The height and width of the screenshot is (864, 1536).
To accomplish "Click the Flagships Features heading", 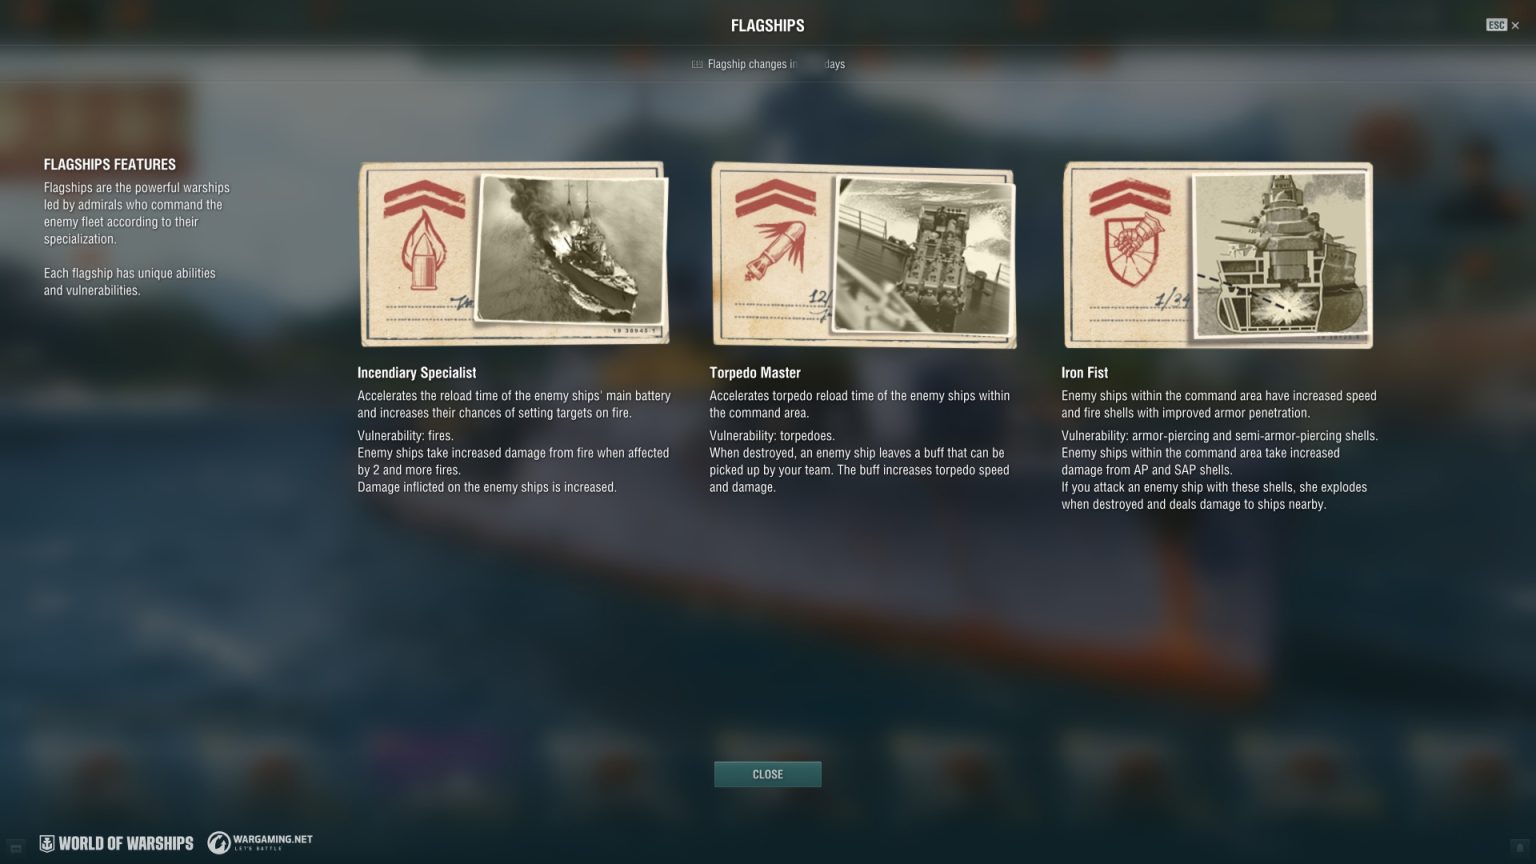I will (110, 164).
